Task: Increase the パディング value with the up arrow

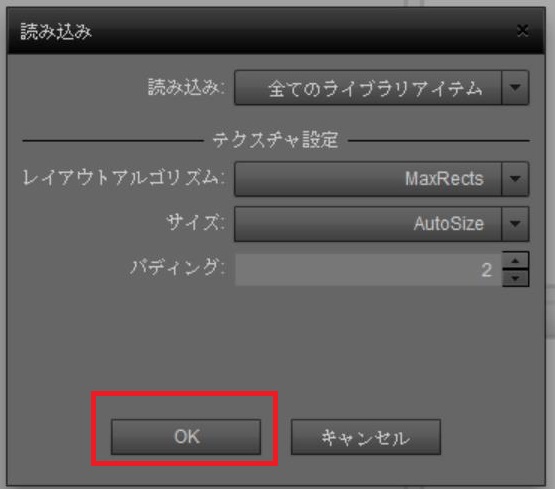Action: (x=515, y=261)
